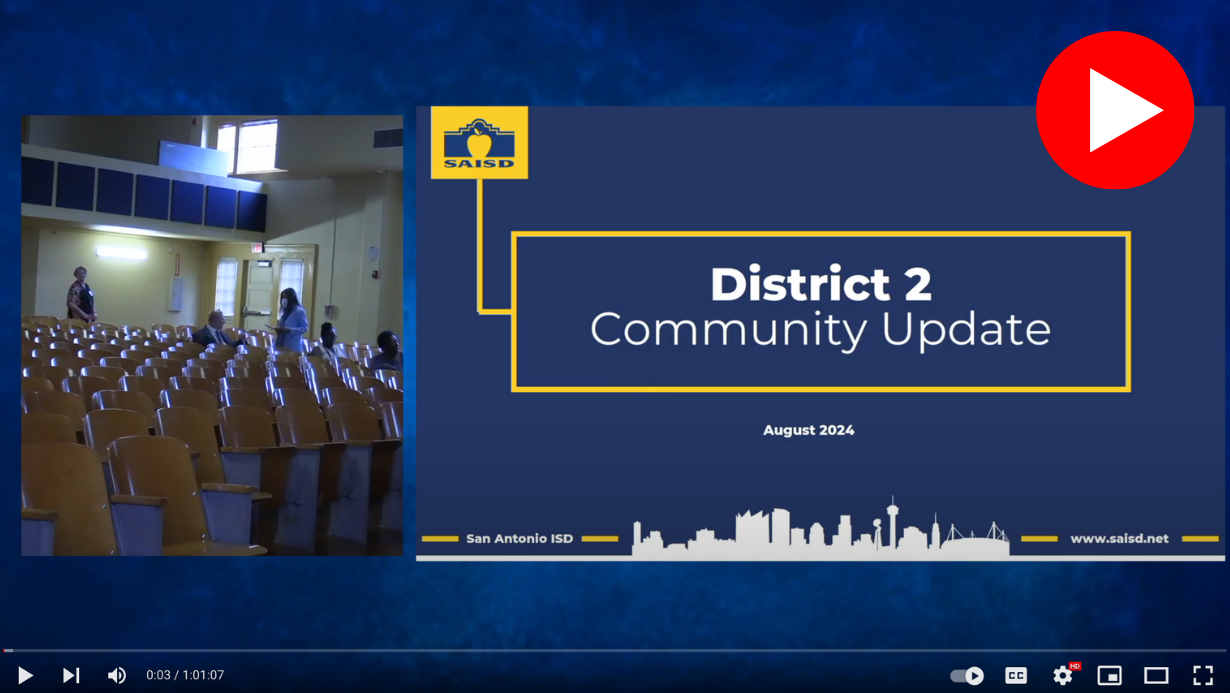The image size is (1230, 693).
Task: Click the District 2 Community Update title
Action: [821, 306]
